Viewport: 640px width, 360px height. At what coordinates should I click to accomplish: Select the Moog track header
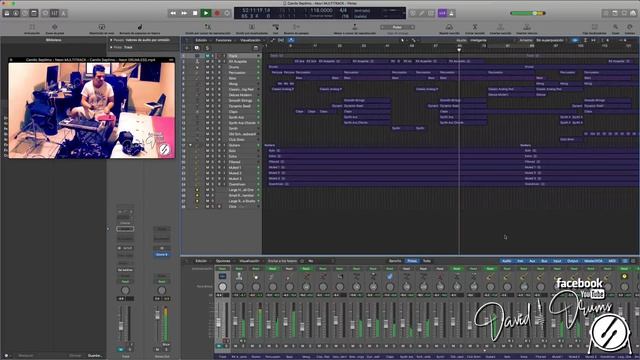click(220, 84)
